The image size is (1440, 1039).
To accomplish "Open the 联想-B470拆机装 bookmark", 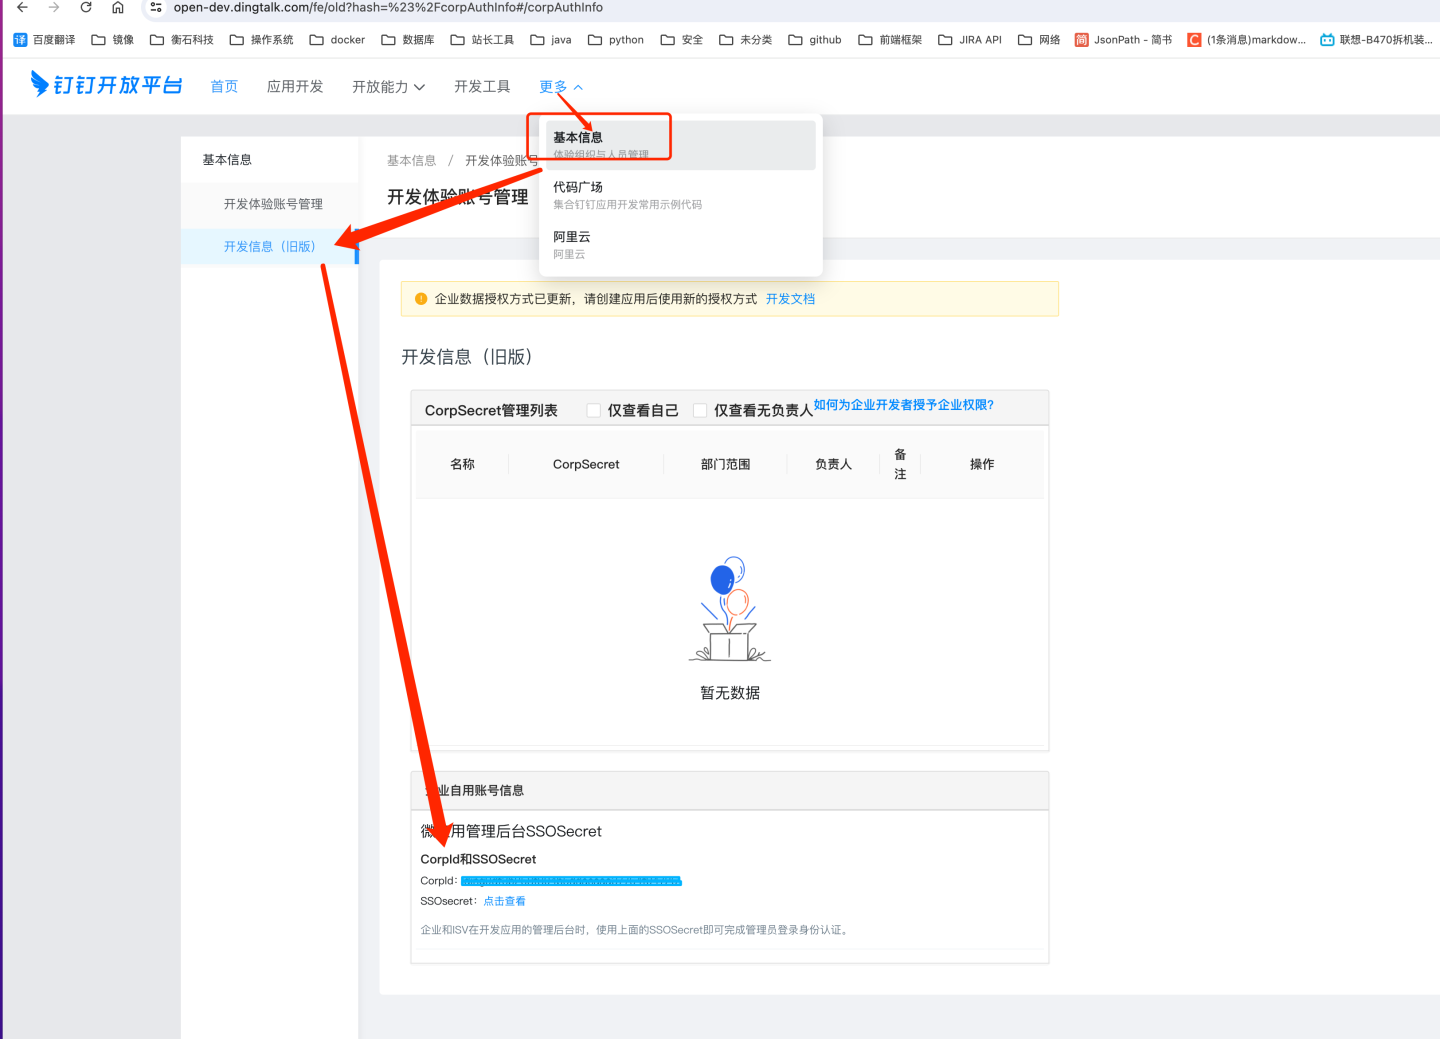I will 1376,40.
